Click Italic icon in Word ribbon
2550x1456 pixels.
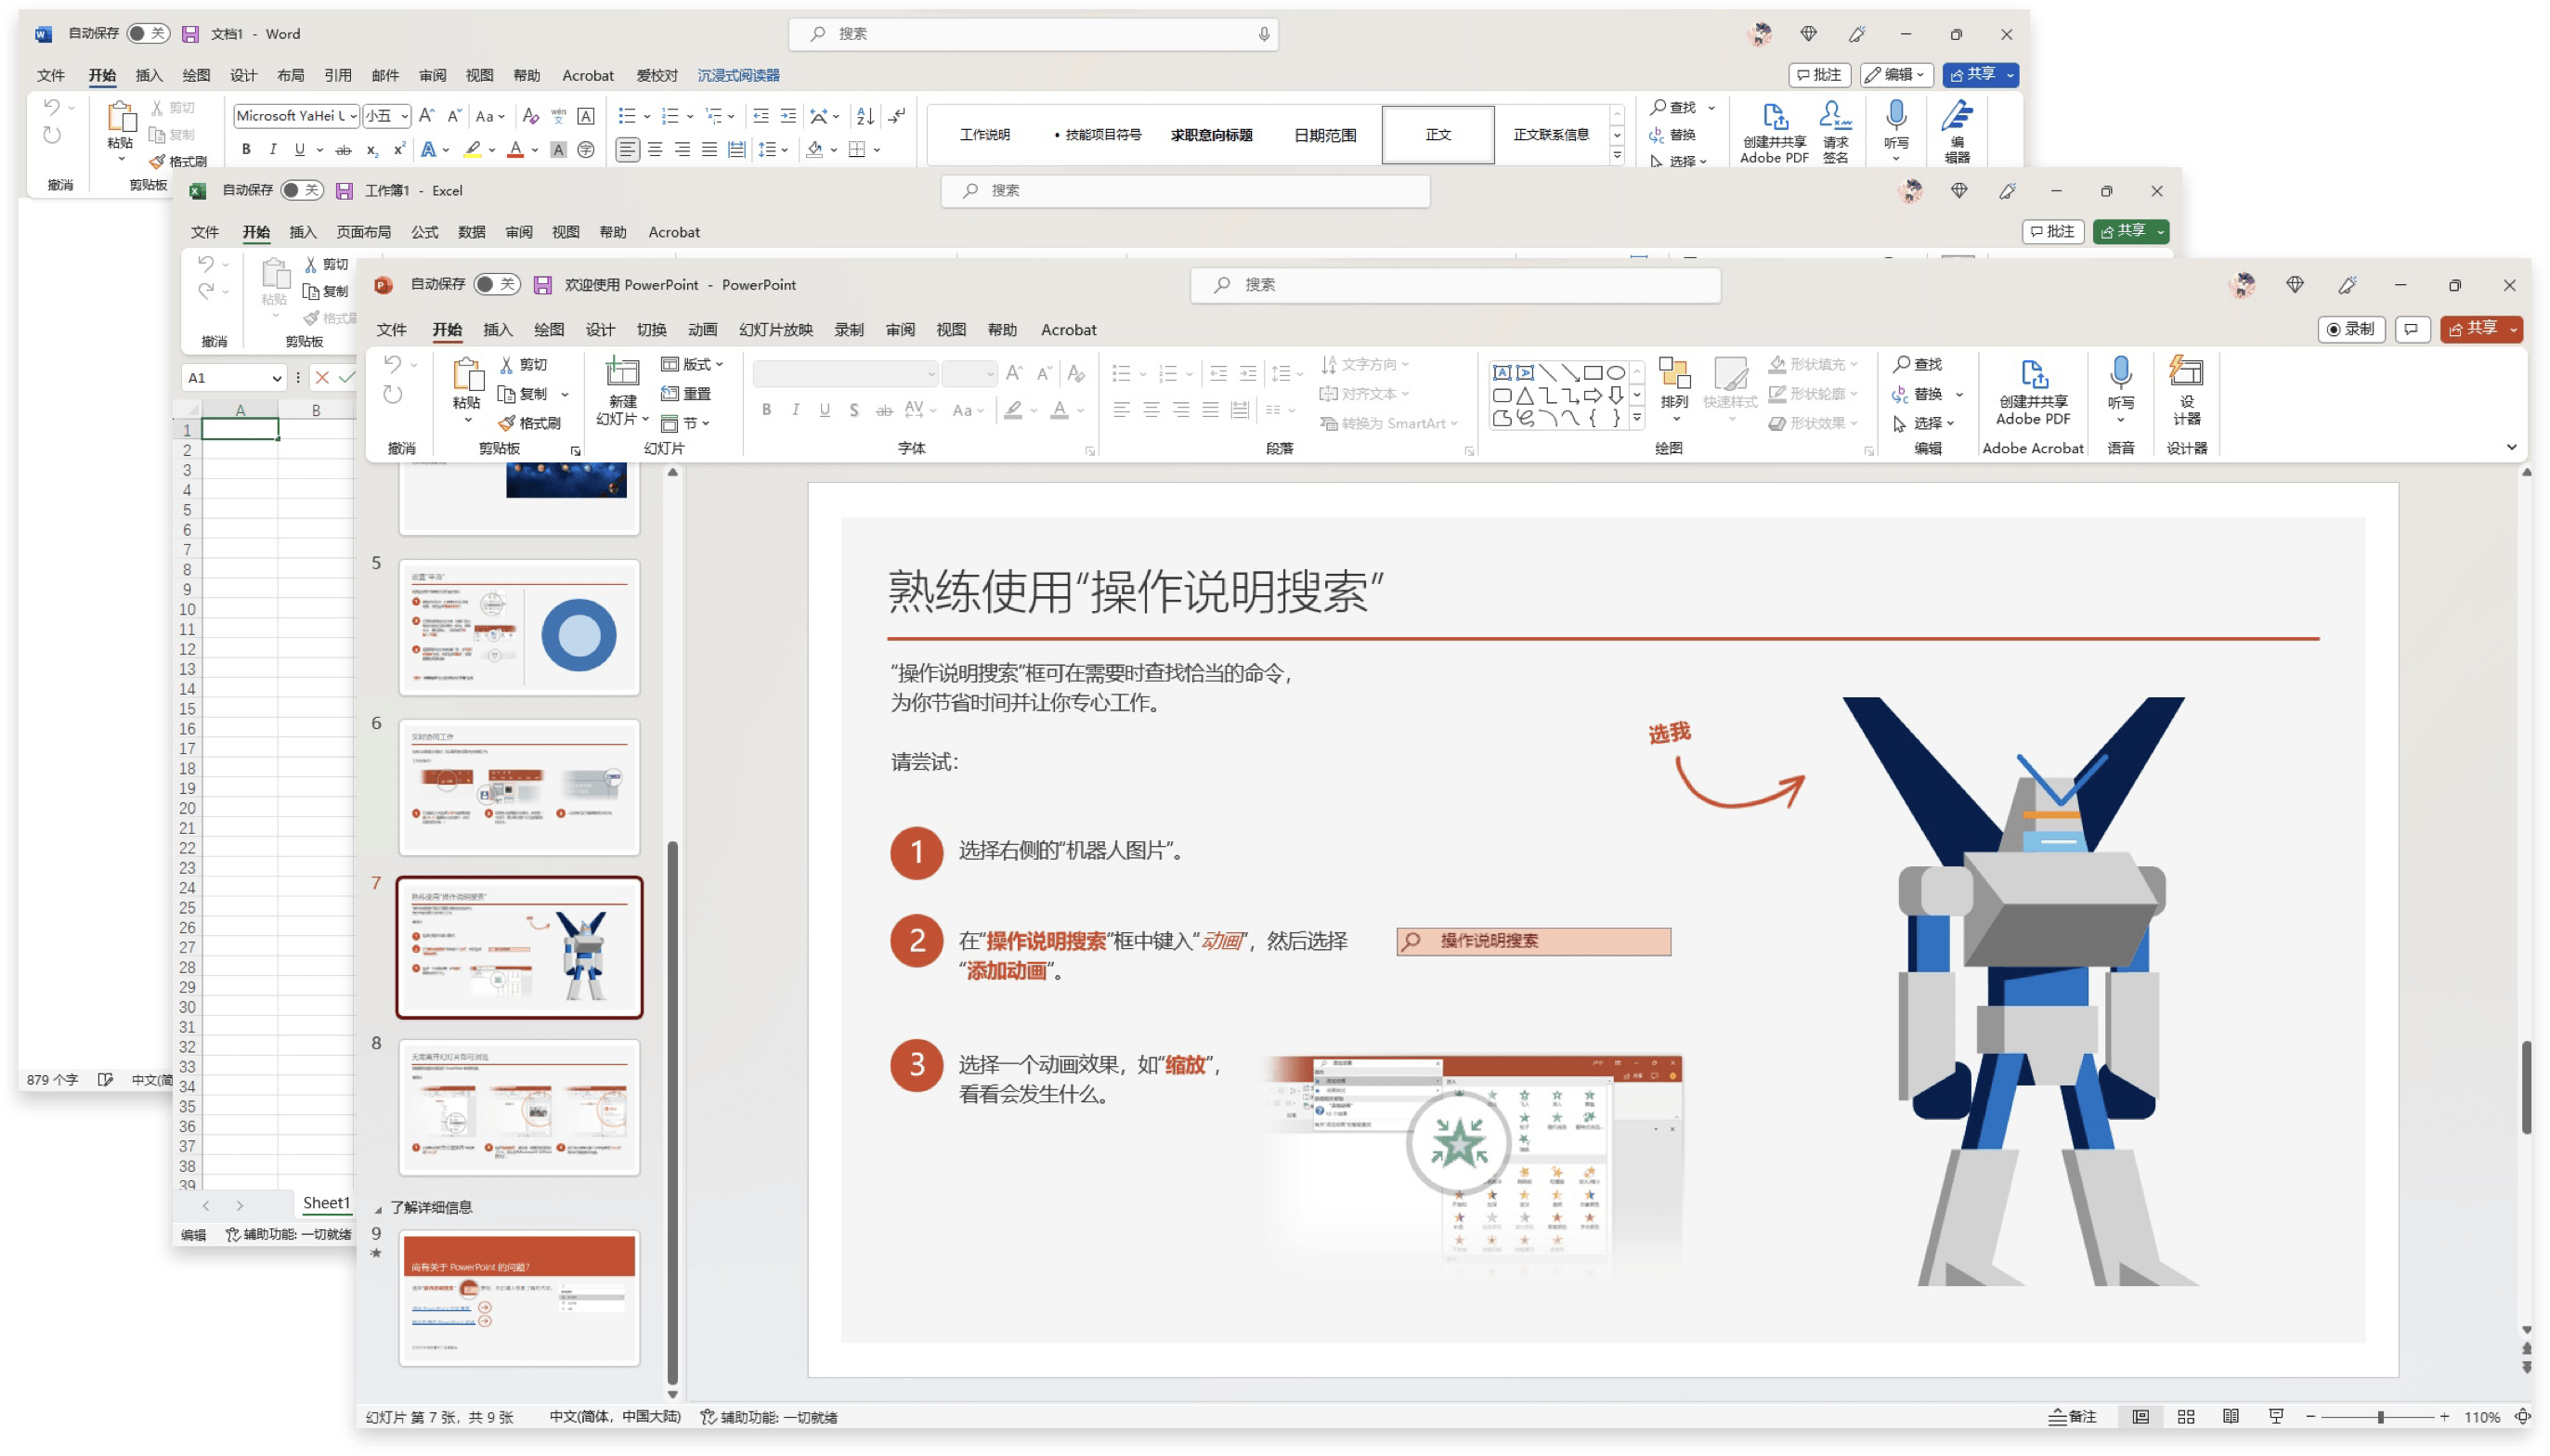click(272, 149)
